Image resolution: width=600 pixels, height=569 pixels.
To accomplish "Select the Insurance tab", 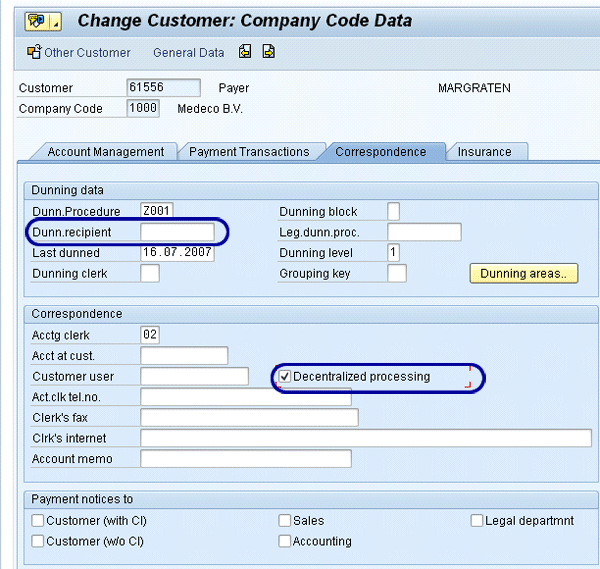I will pyautogui.click(x=484, y=152).
